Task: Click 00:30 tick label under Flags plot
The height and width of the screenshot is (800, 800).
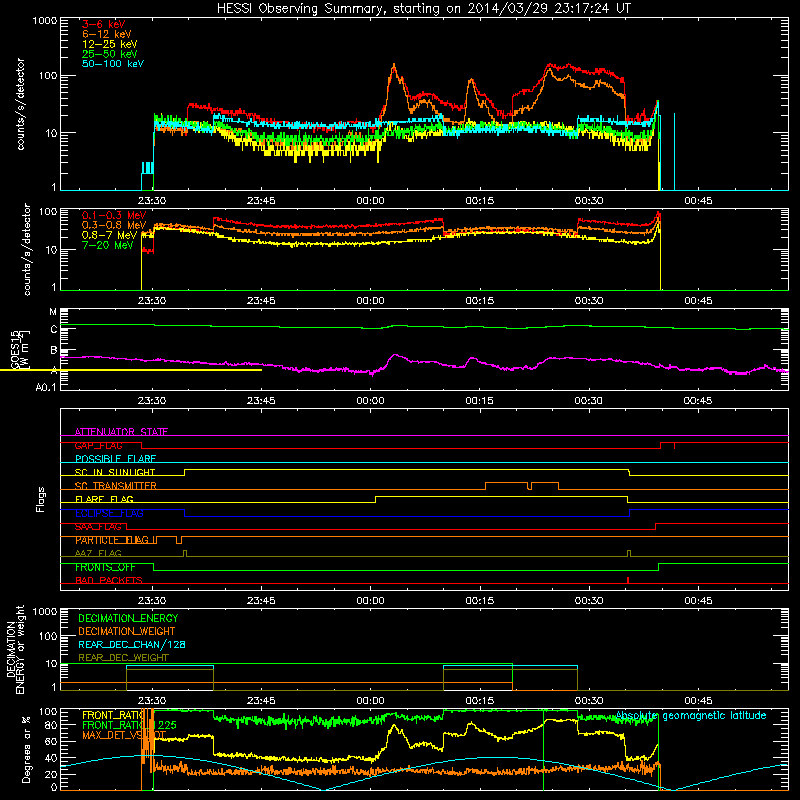Action: (x=589, y=601)
